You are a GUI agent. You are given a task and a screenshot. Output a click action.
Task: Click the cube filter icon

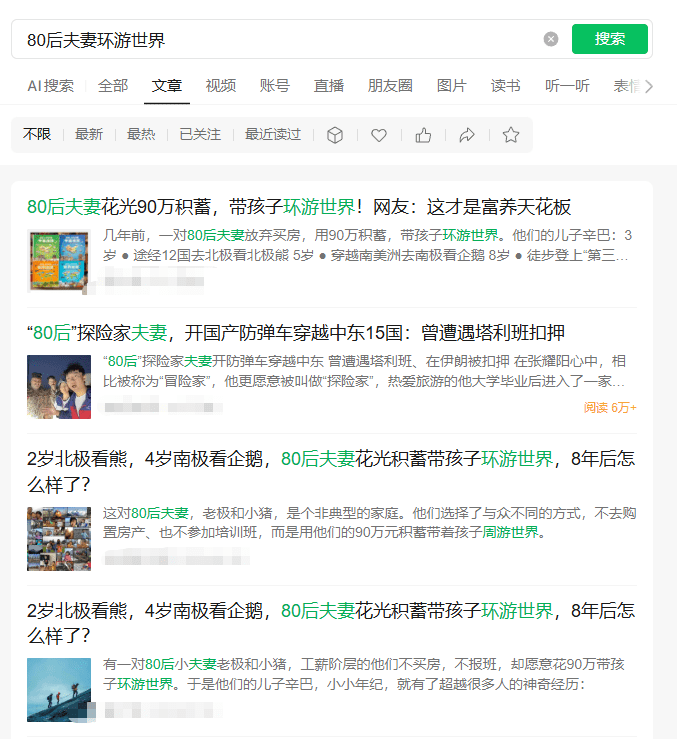336,135
